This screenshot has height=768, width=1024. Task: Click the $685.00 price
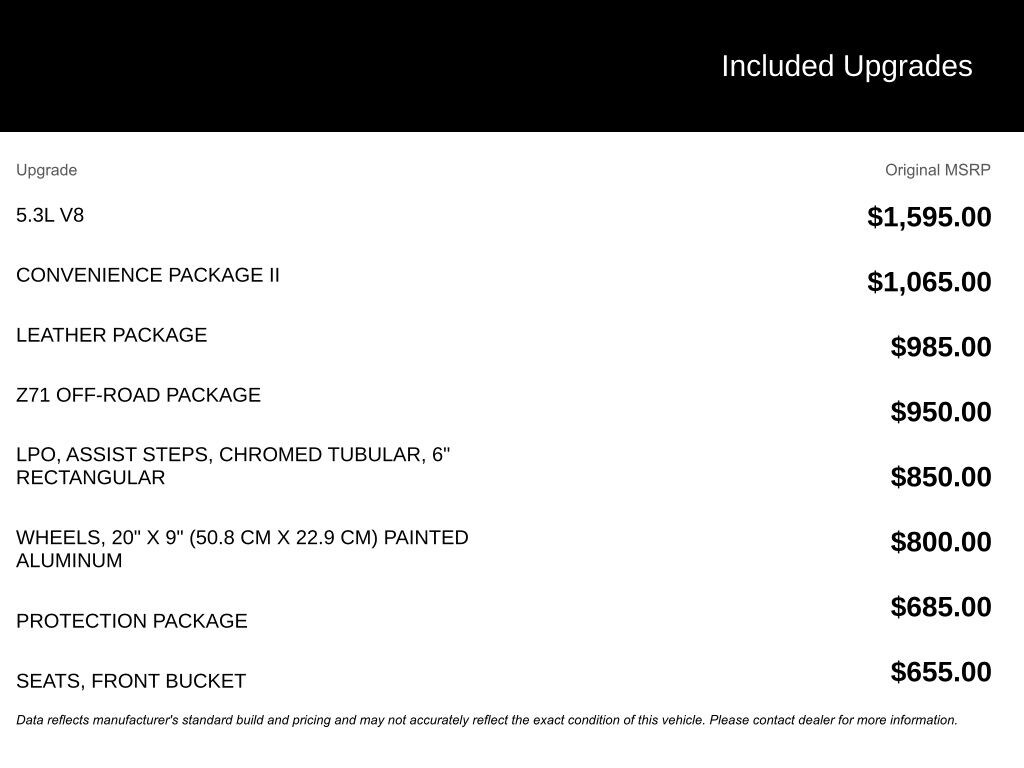(x=941, y=607)
